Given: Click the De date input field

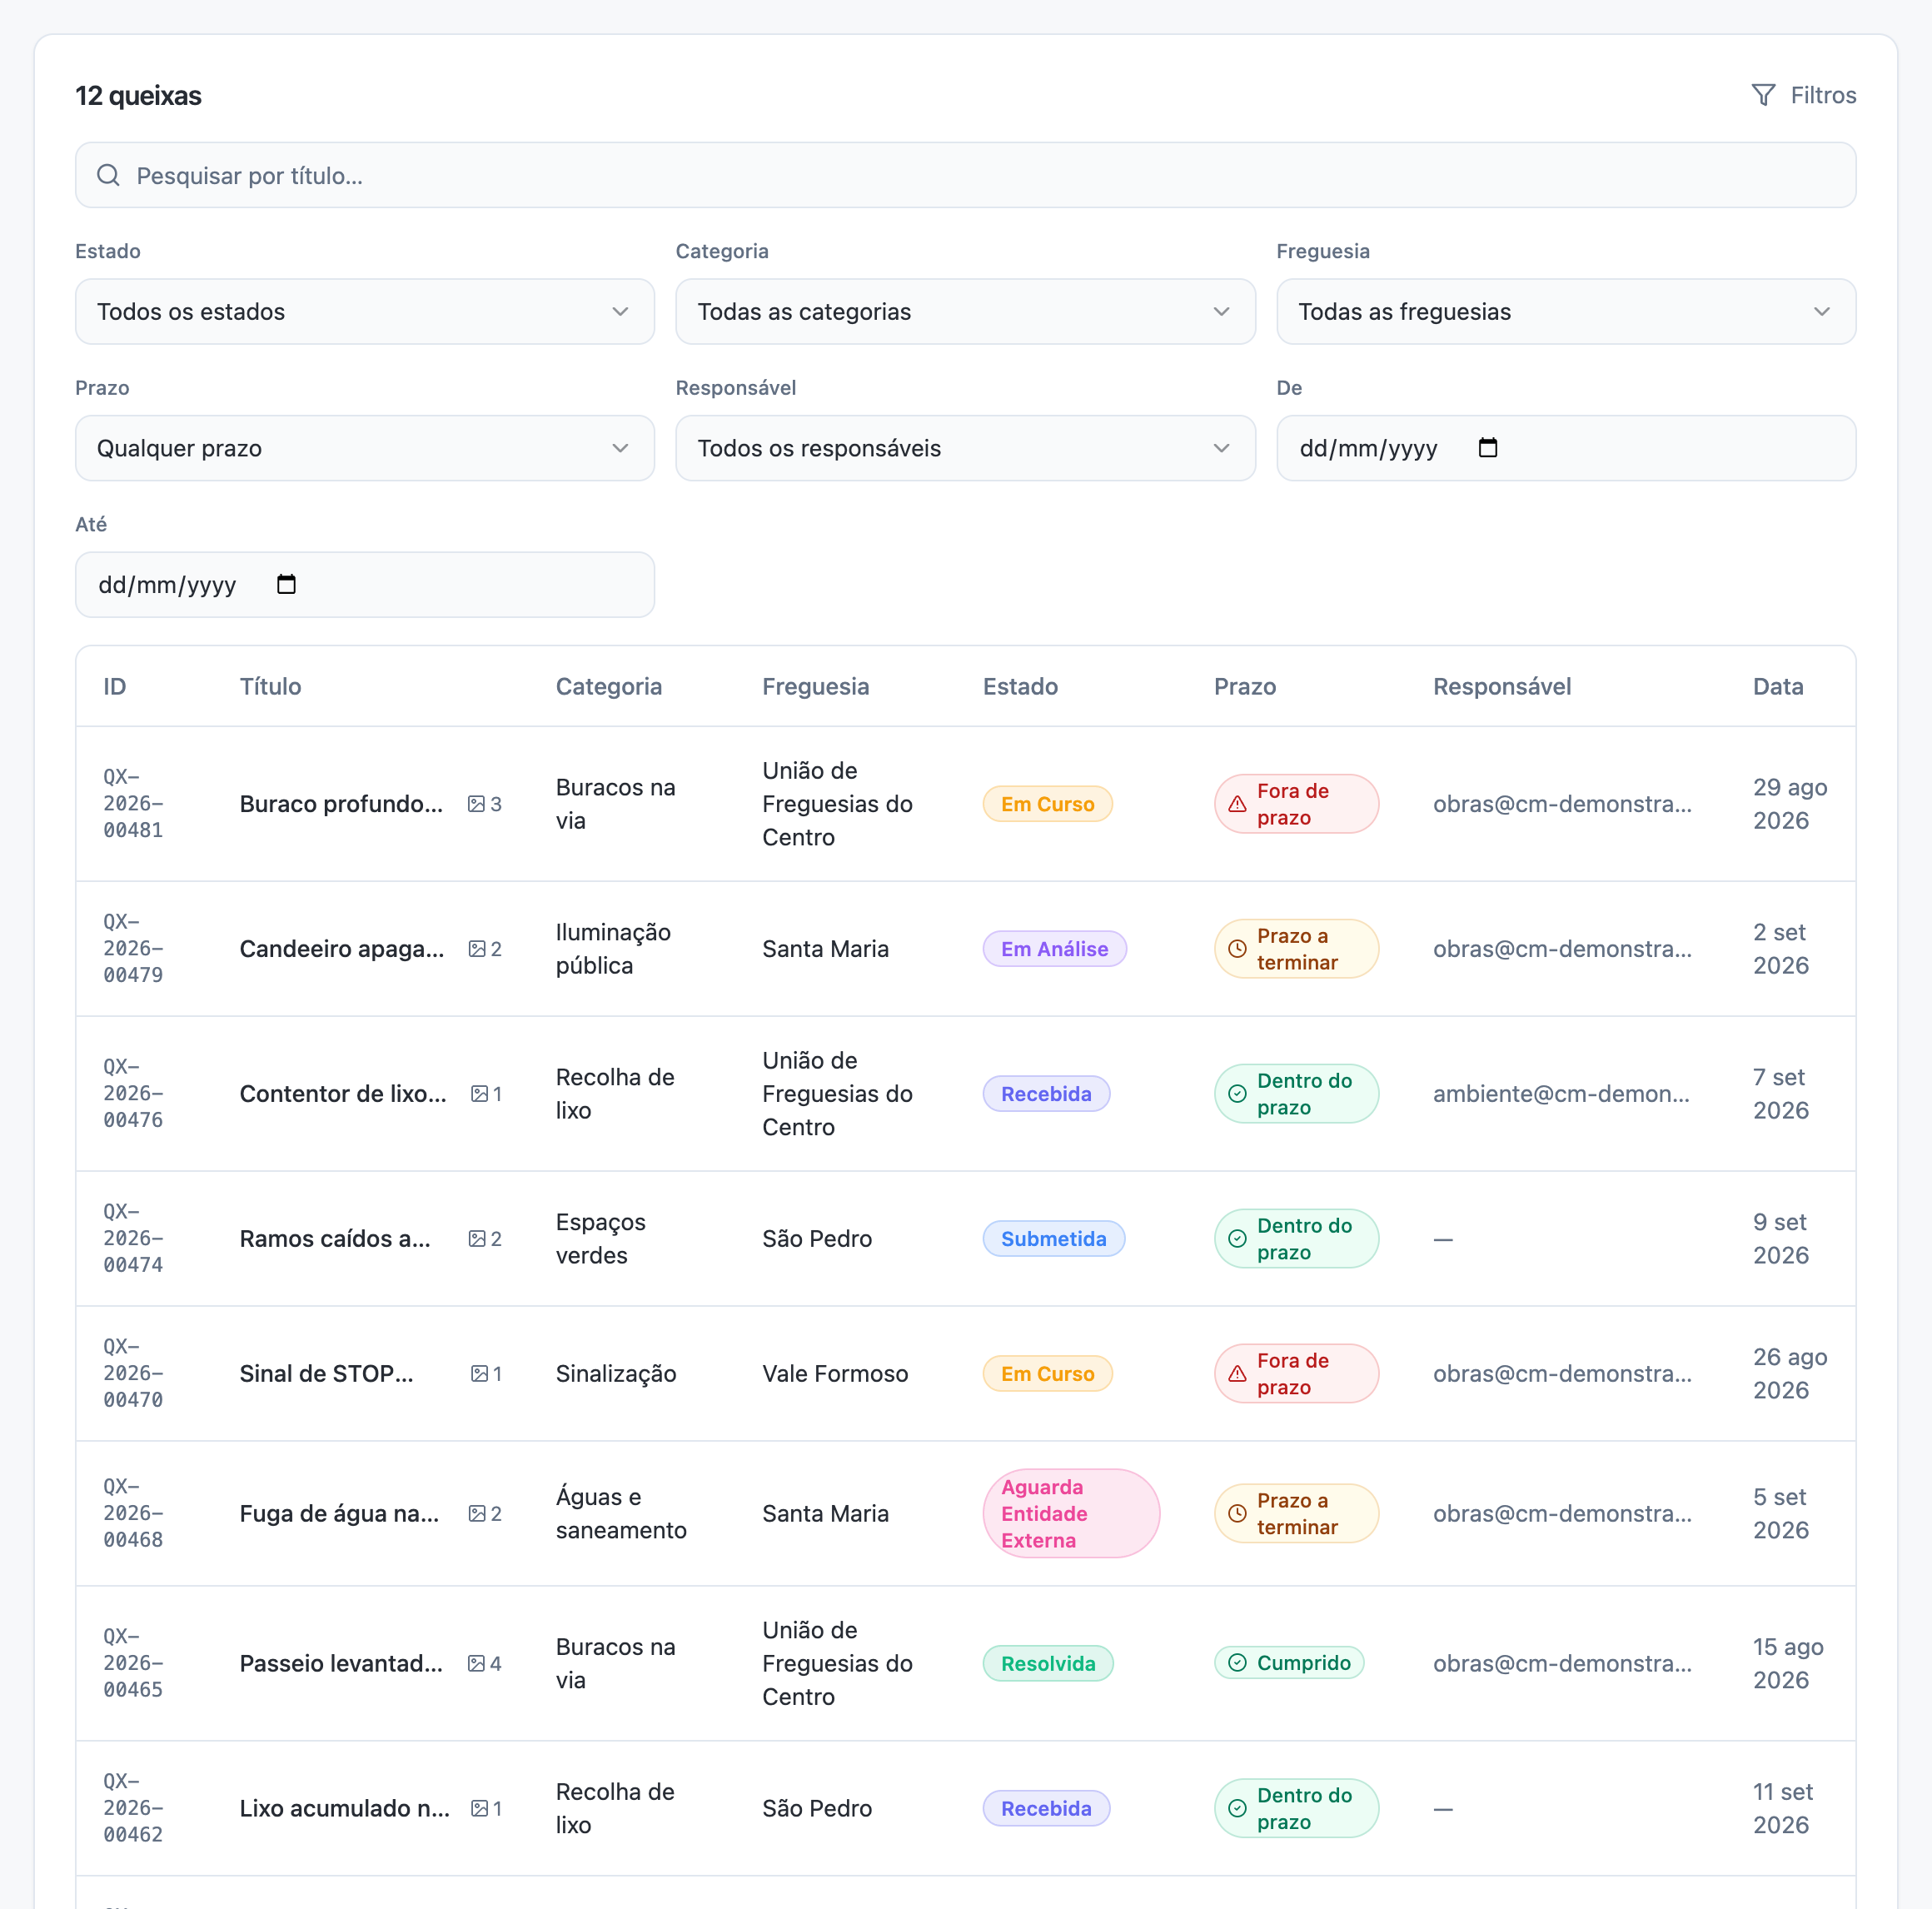Looking at the screenshot, I should tap(1566, 448).
